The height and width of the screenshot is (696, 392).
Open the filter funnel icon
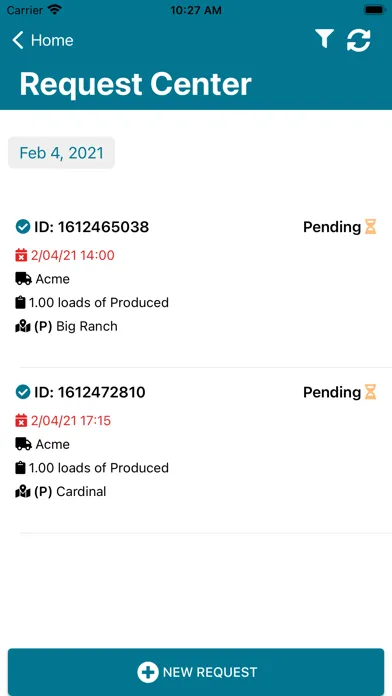point(325,39)
